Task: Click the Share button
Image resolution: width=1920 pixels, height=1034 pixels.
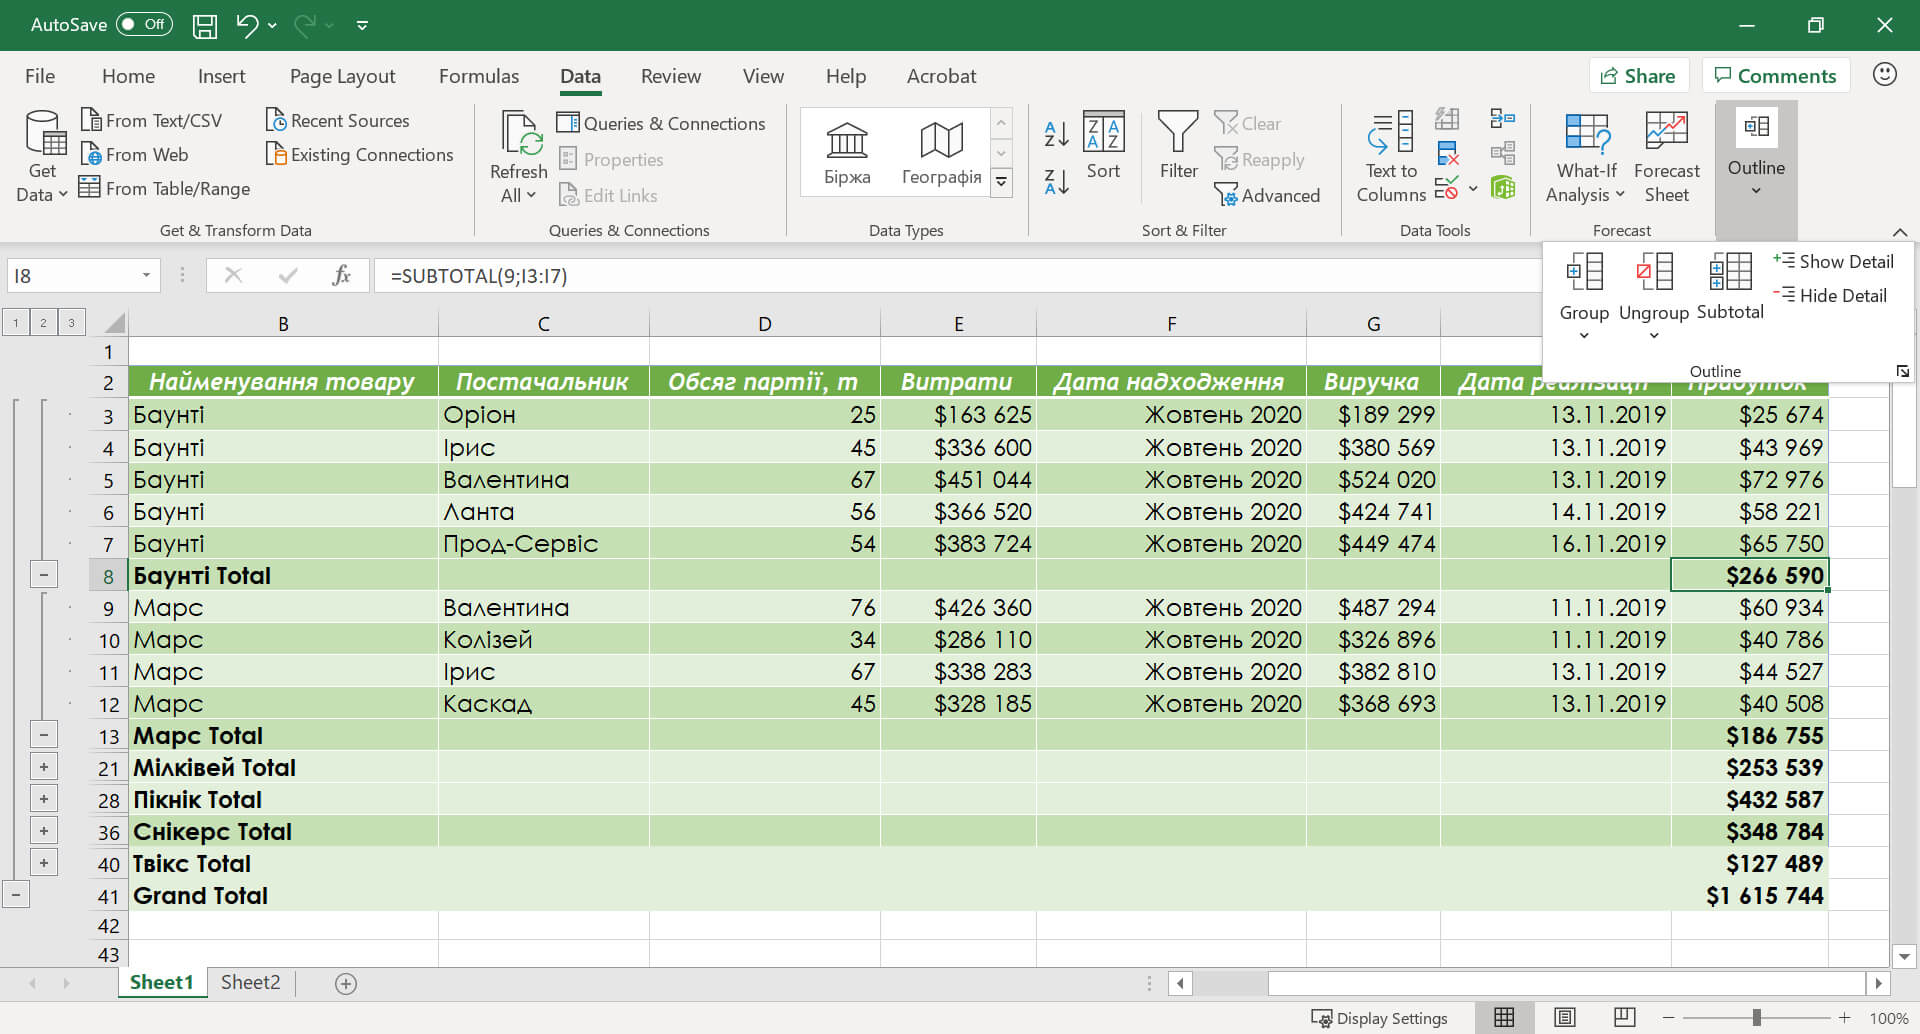Action: pos(1638,76)
